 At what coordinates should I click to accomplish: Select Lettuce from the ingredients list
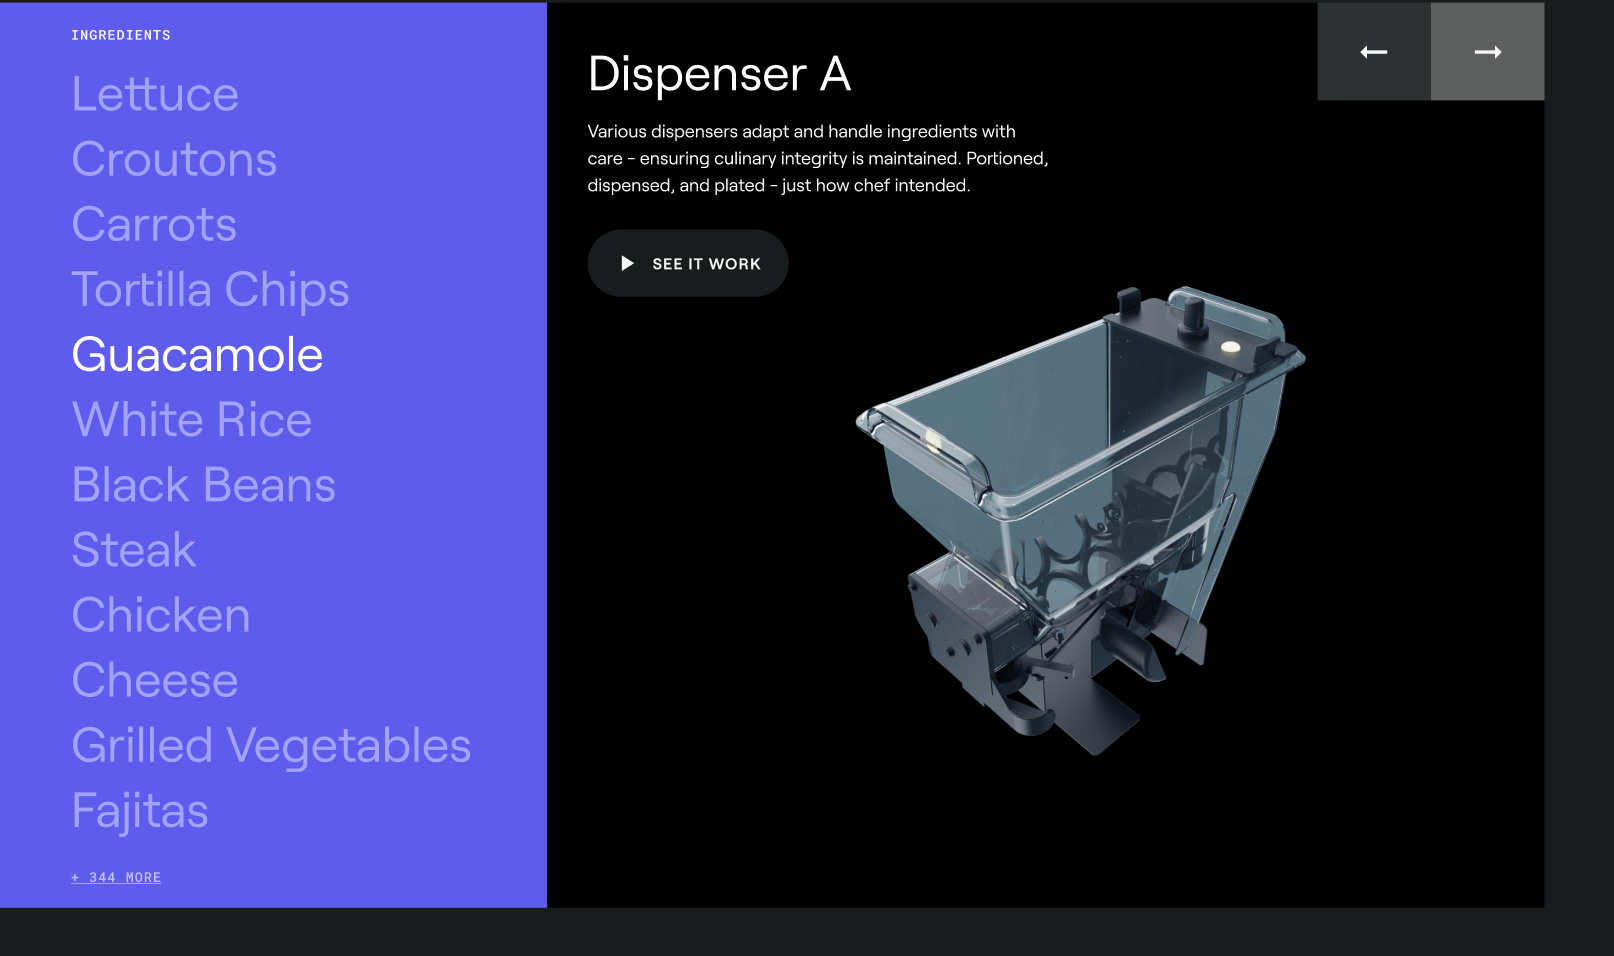(154, 94)
